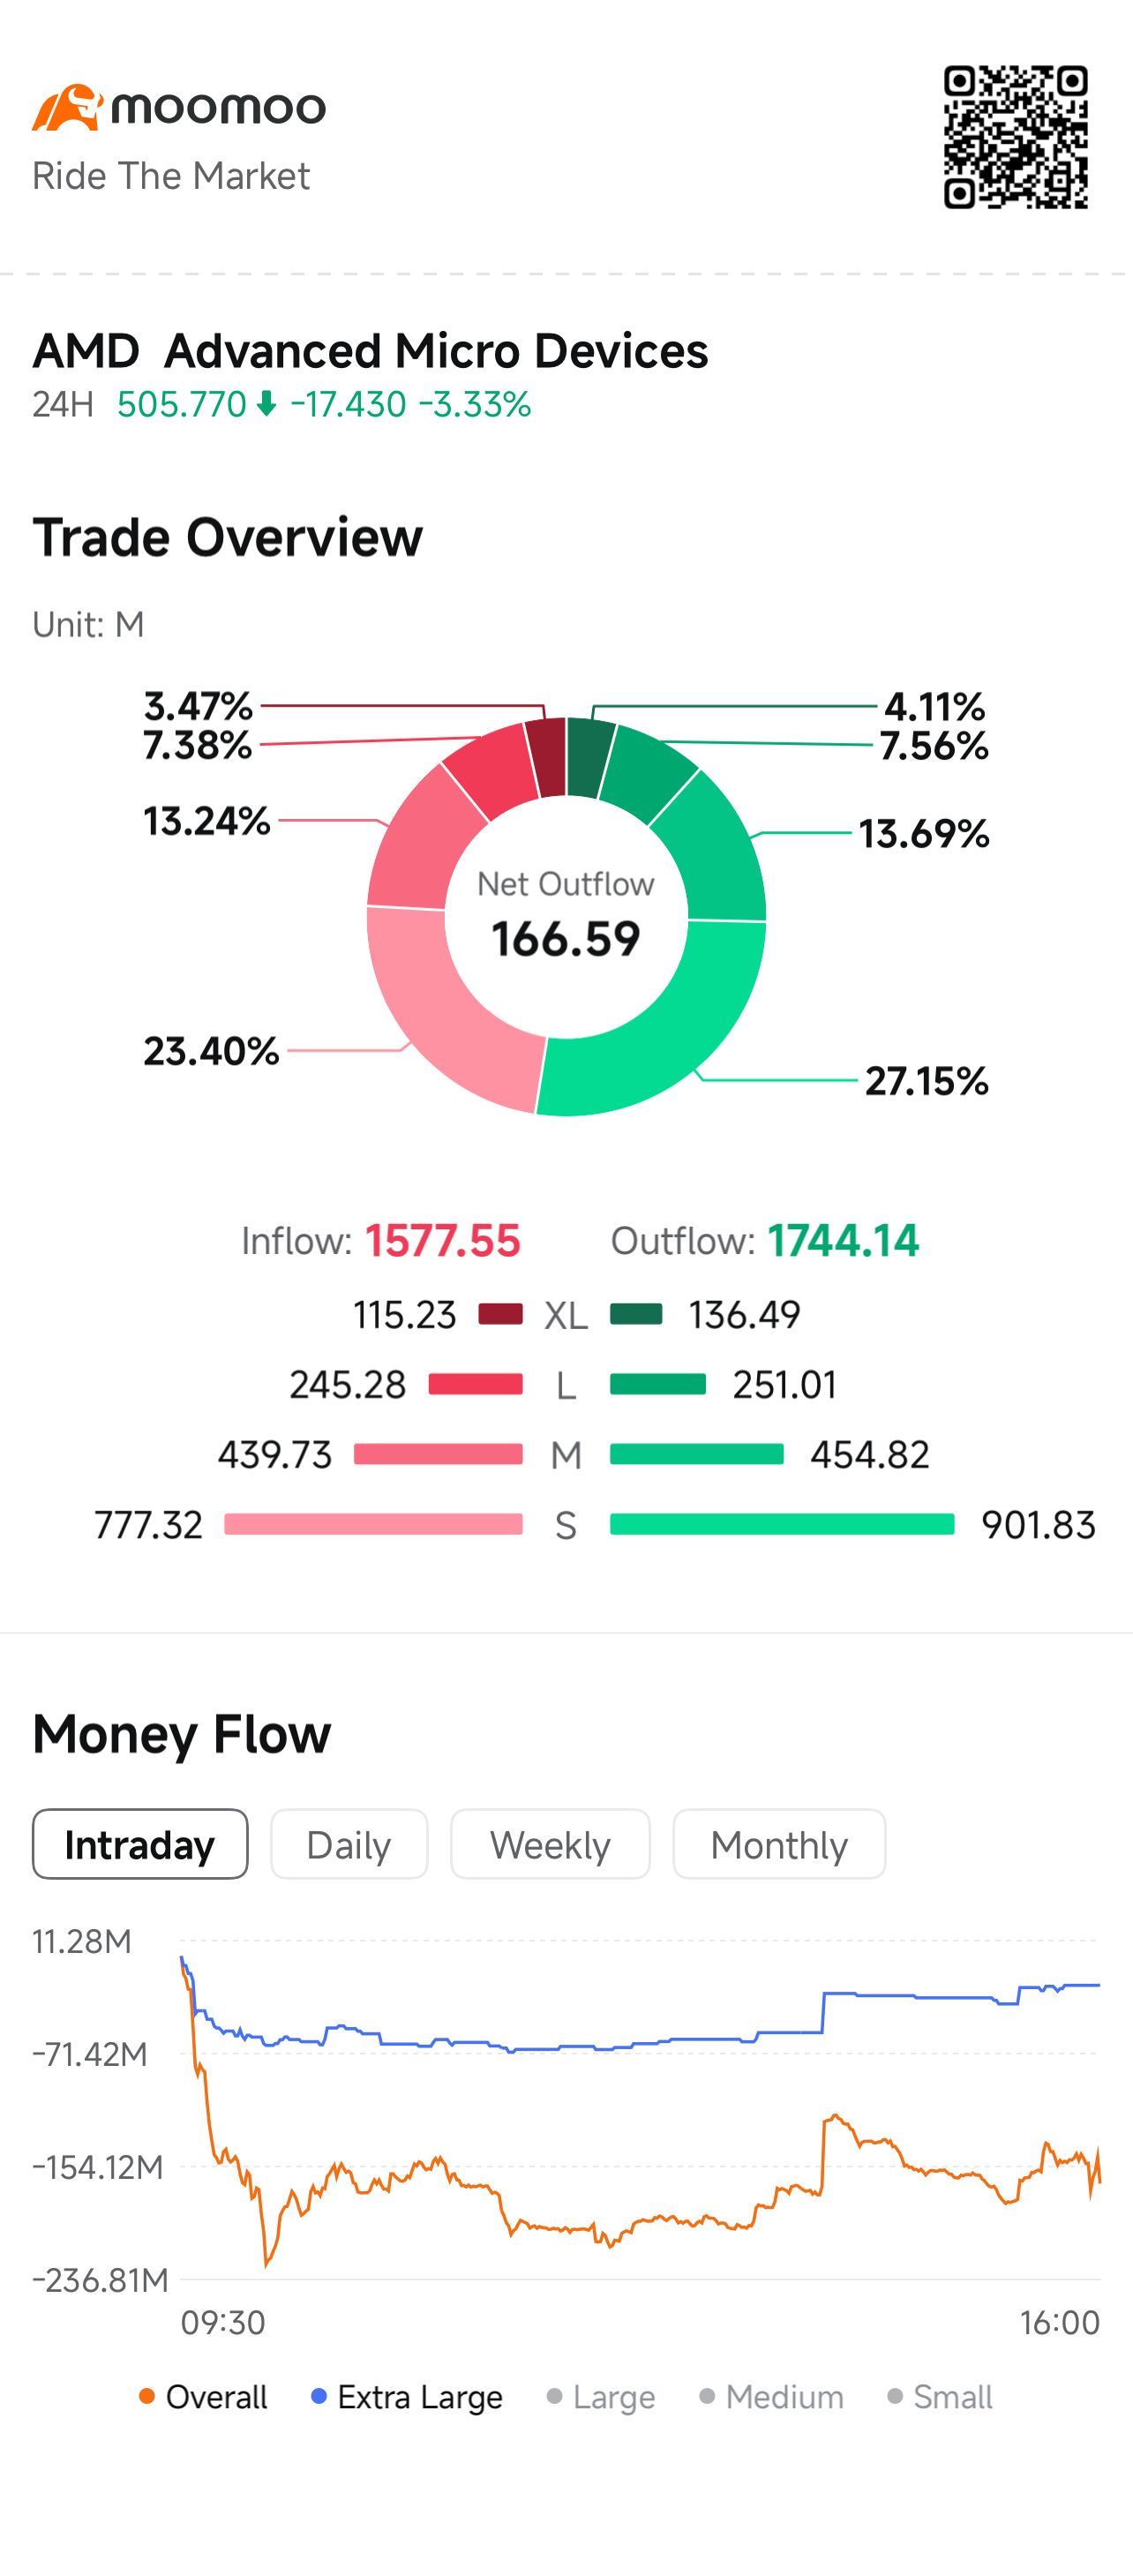Tap the blue Extra Large legend dot
Image resolution: width=1133 pixels, height=2576 pixels.
click(x=319, y=2396)
